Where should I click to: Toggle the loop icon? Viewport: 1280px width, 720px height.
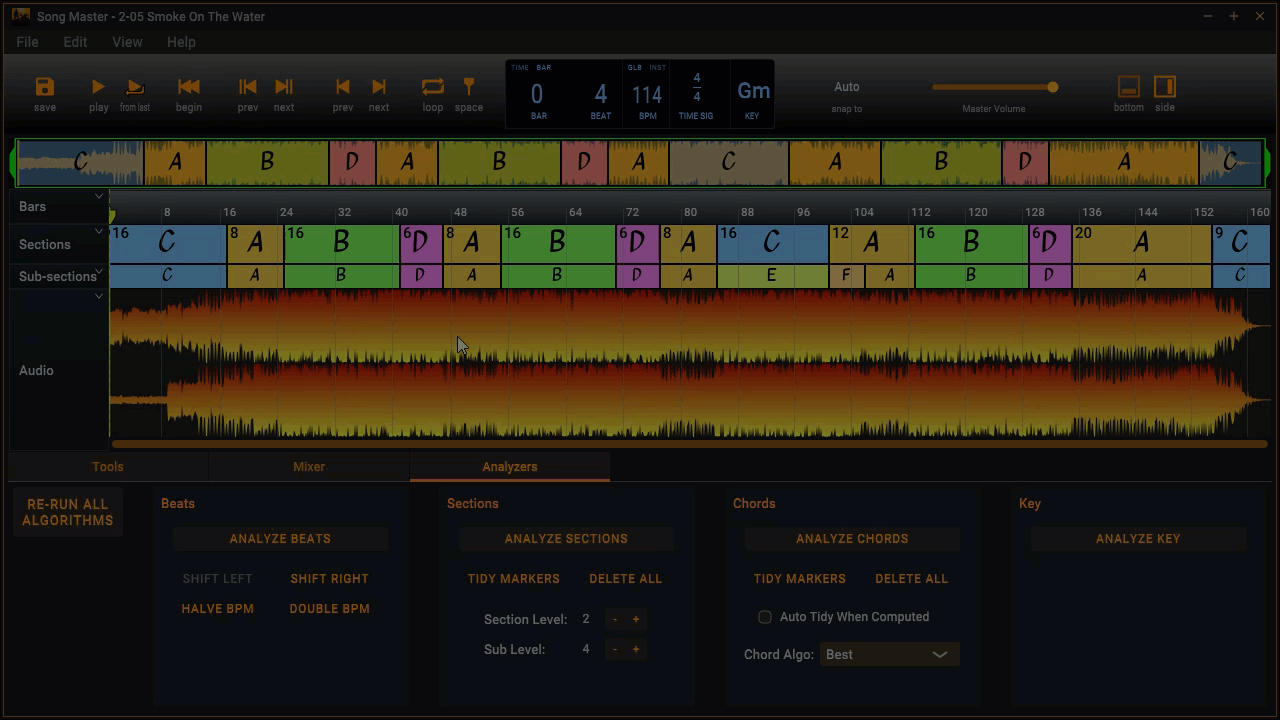point(432,88)
